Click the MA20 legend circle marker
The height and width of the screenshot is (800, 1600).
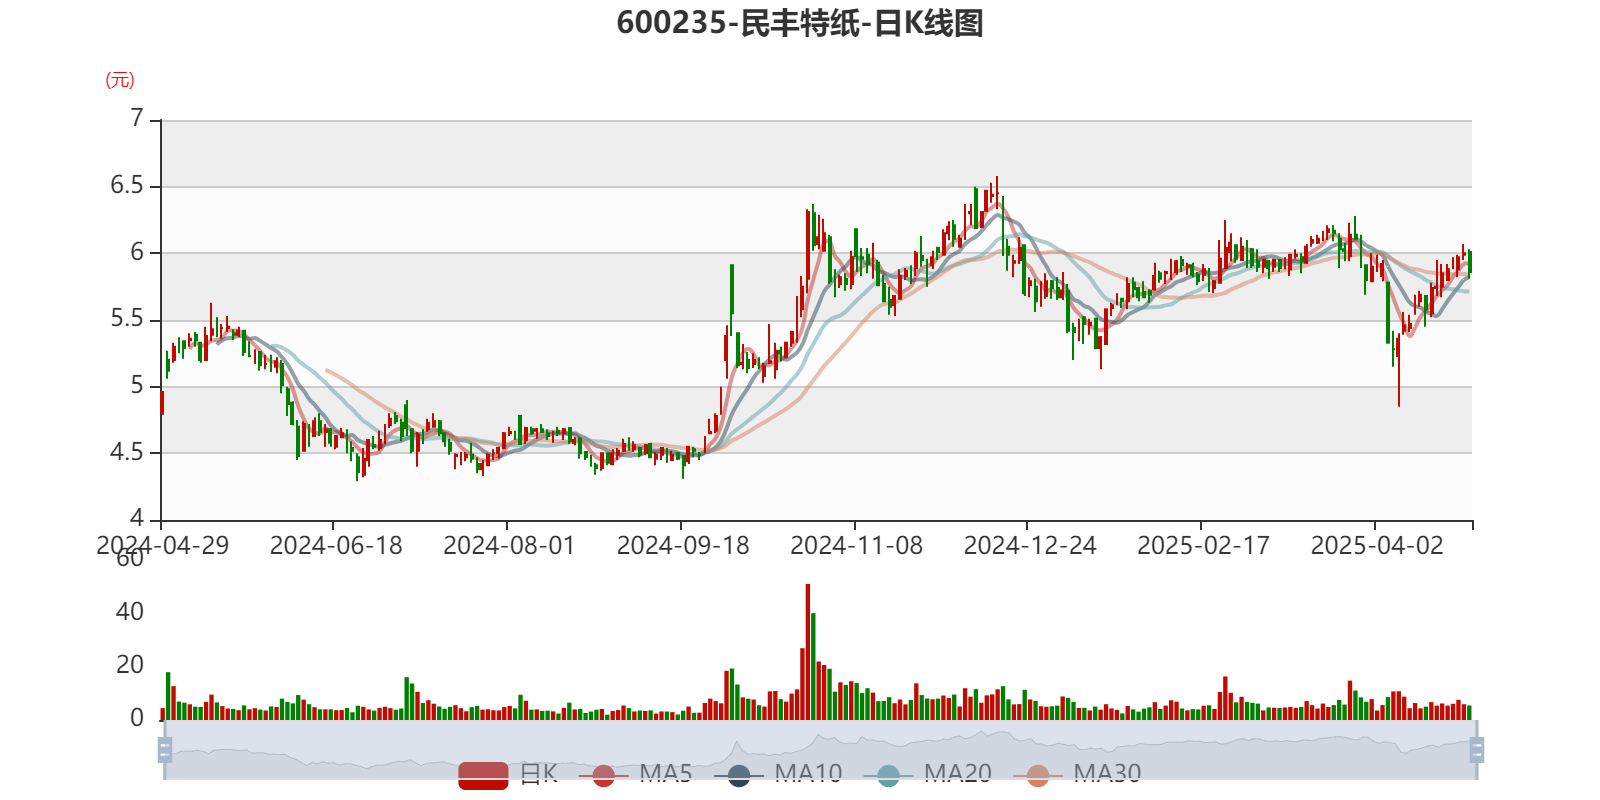[888, 775]
